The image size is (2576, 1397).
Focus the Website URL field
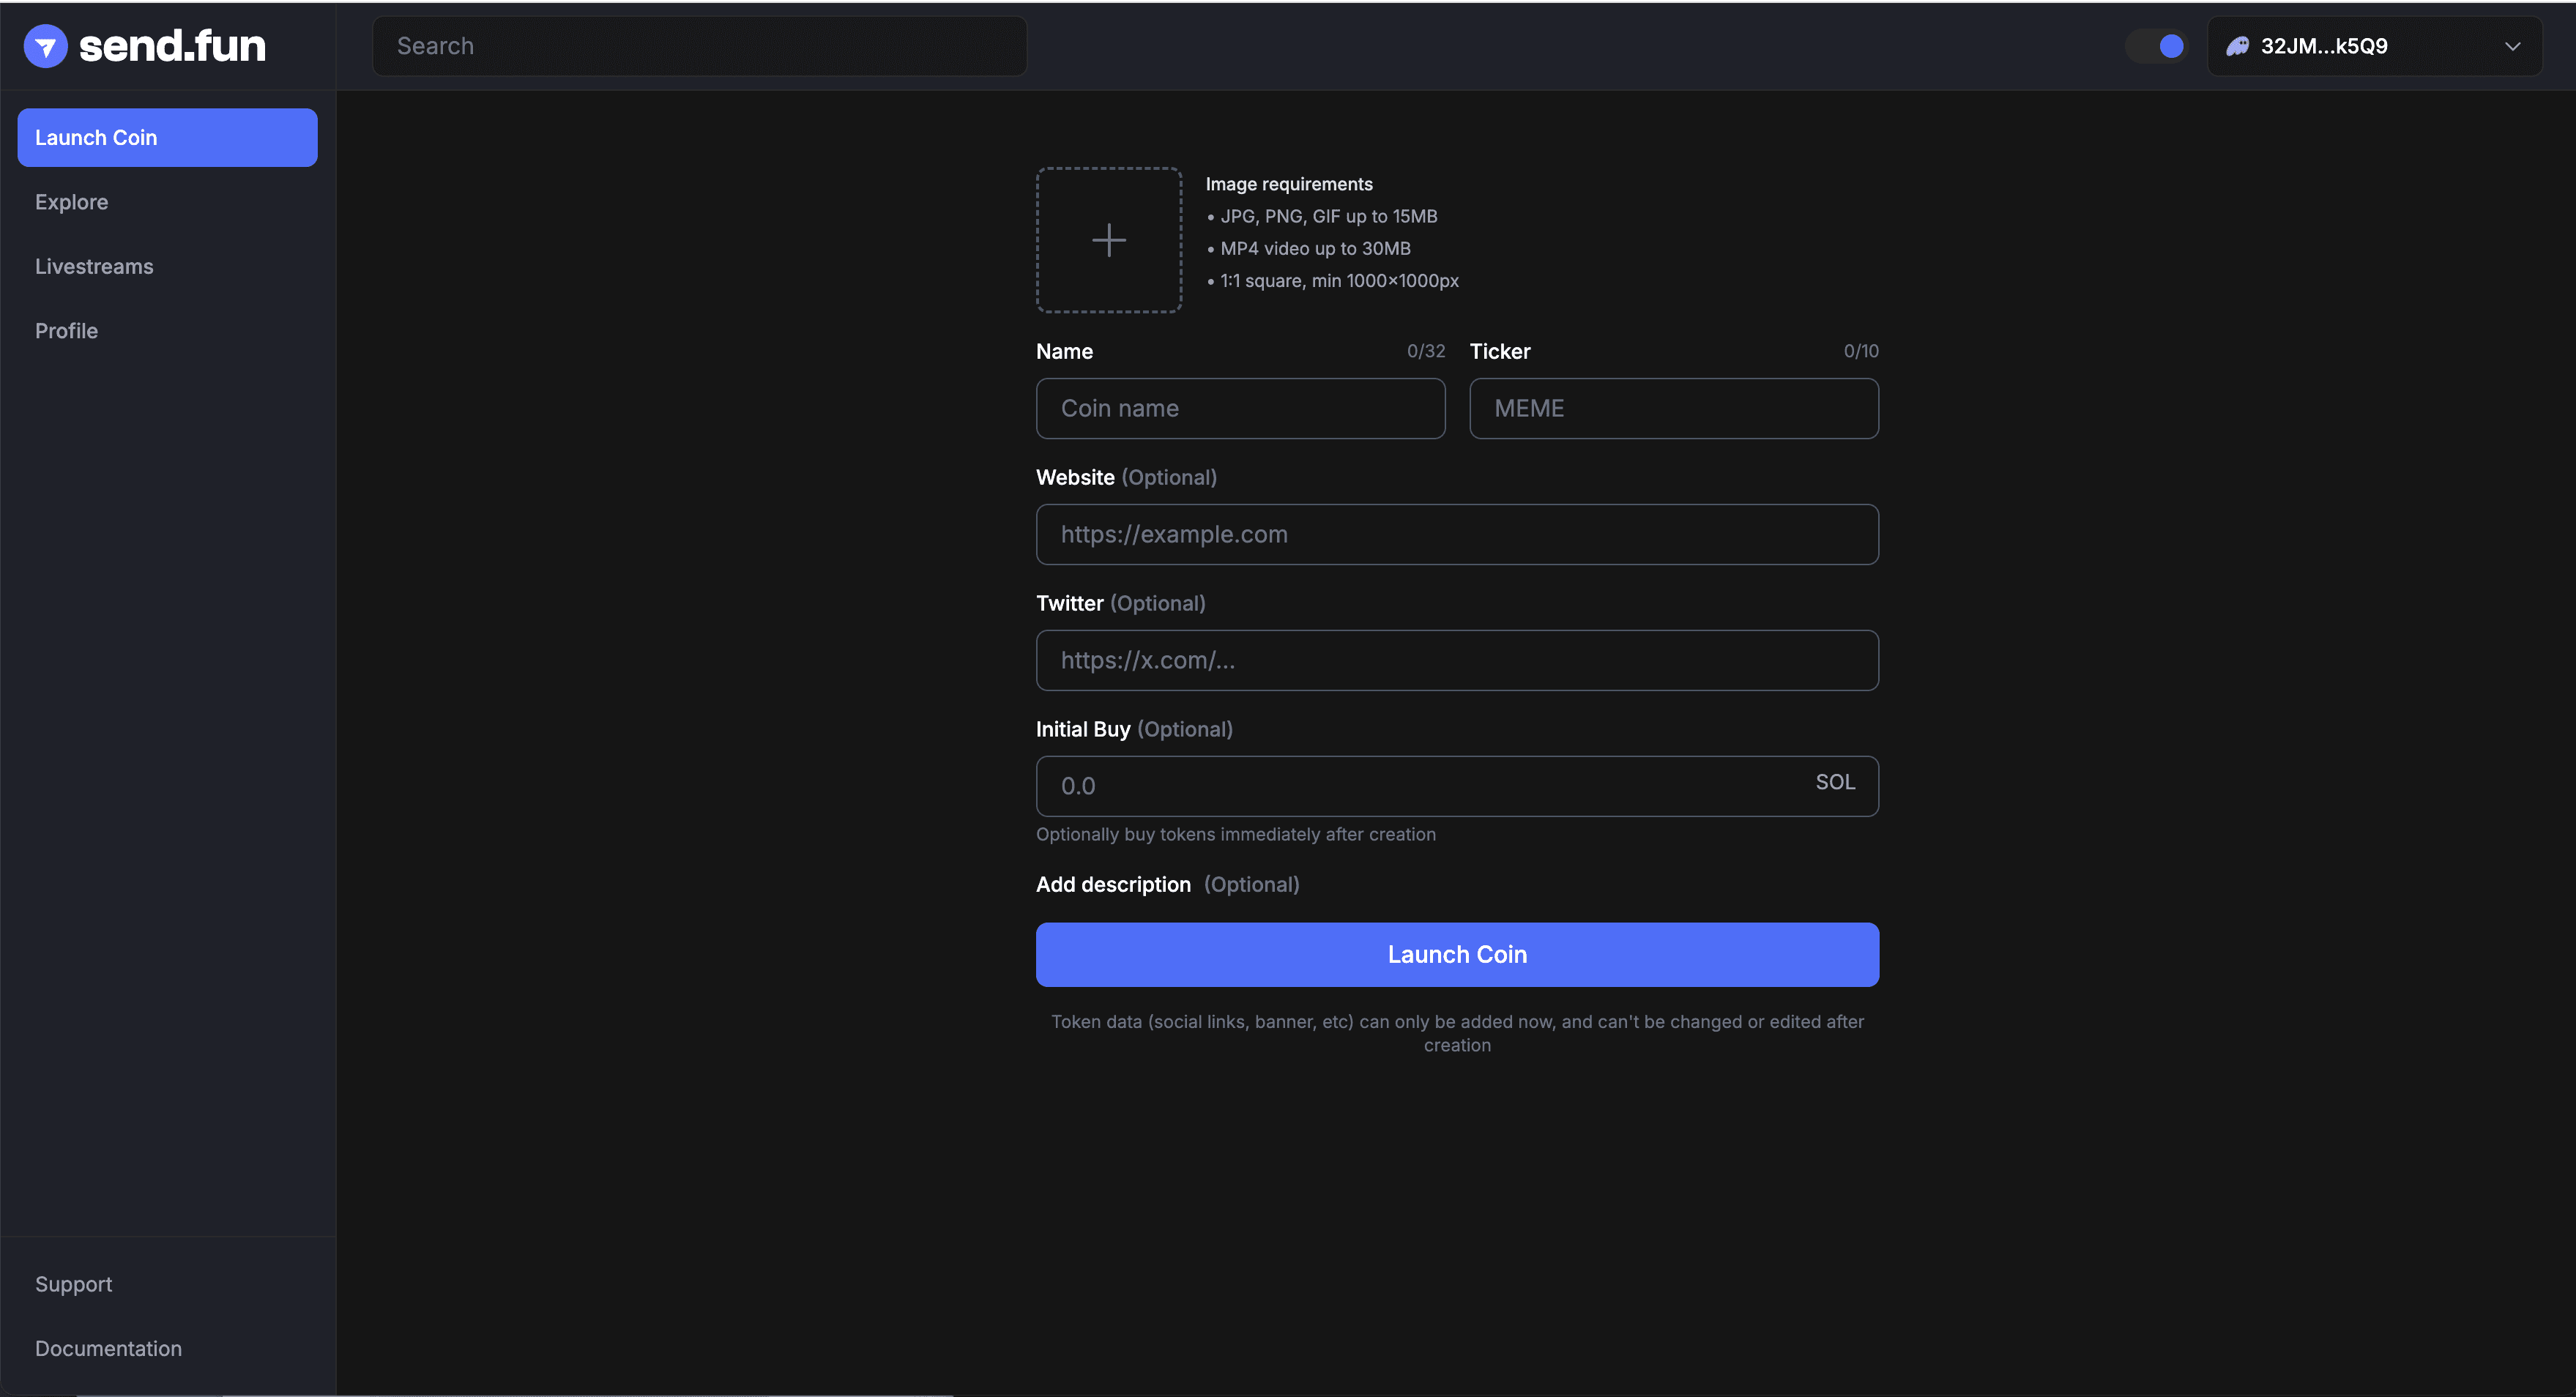1457,534
